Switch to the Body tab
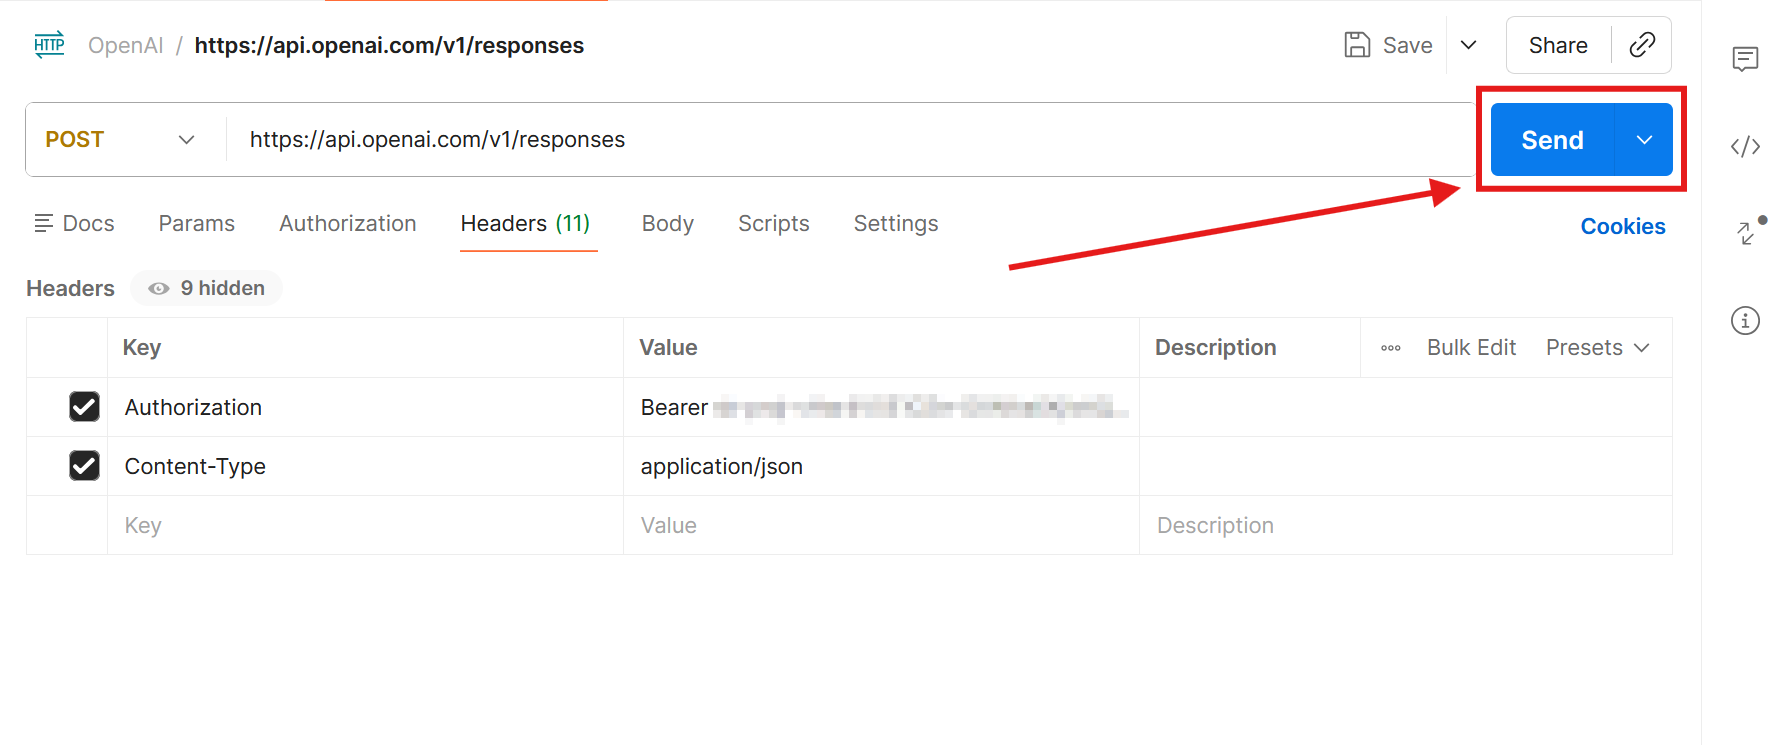Screen dimensions: 1785x745 pyautogui.click(x=667, y=223)
